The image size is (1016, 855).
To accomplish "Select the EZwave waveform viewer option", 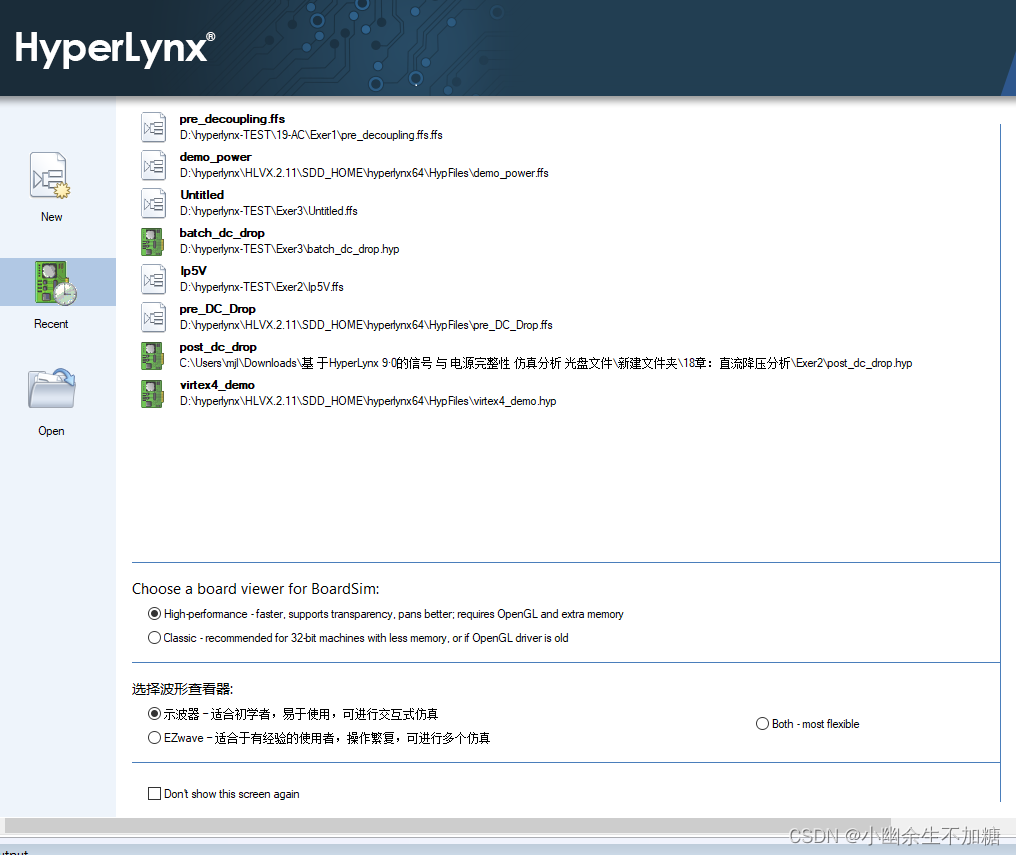I will 155,737.
